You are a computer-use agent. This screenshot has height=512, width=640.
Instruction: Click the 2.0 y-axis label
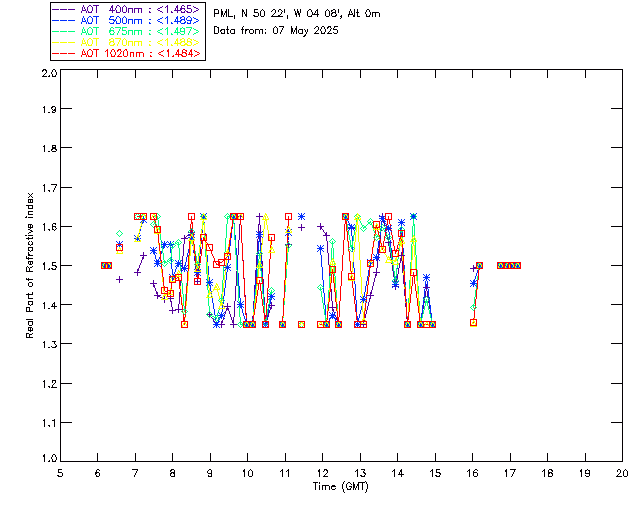[49, 73]
